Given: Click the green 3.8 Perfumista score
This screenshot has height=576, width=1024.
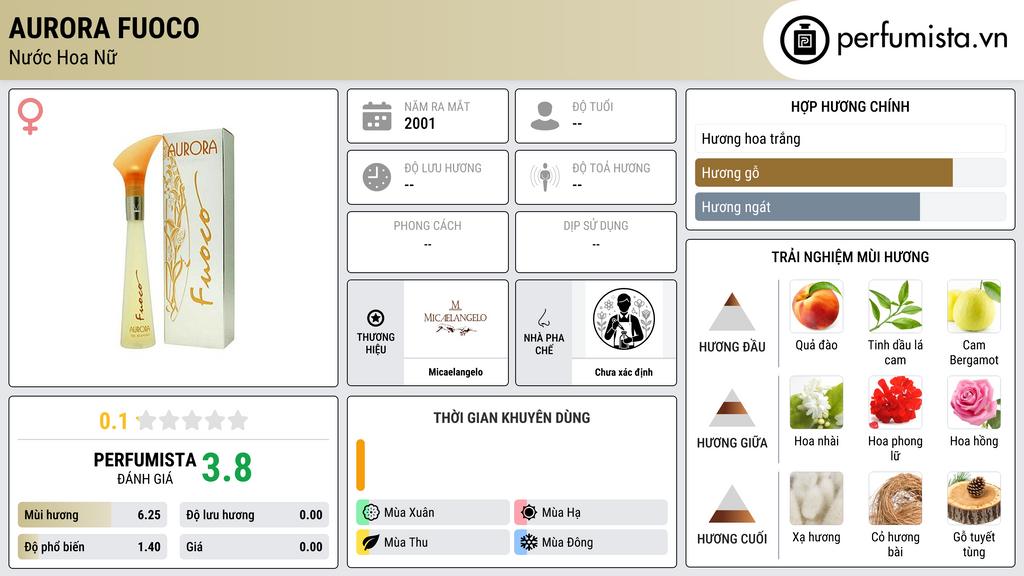Looking at the screenshot, I should (227, 468).
